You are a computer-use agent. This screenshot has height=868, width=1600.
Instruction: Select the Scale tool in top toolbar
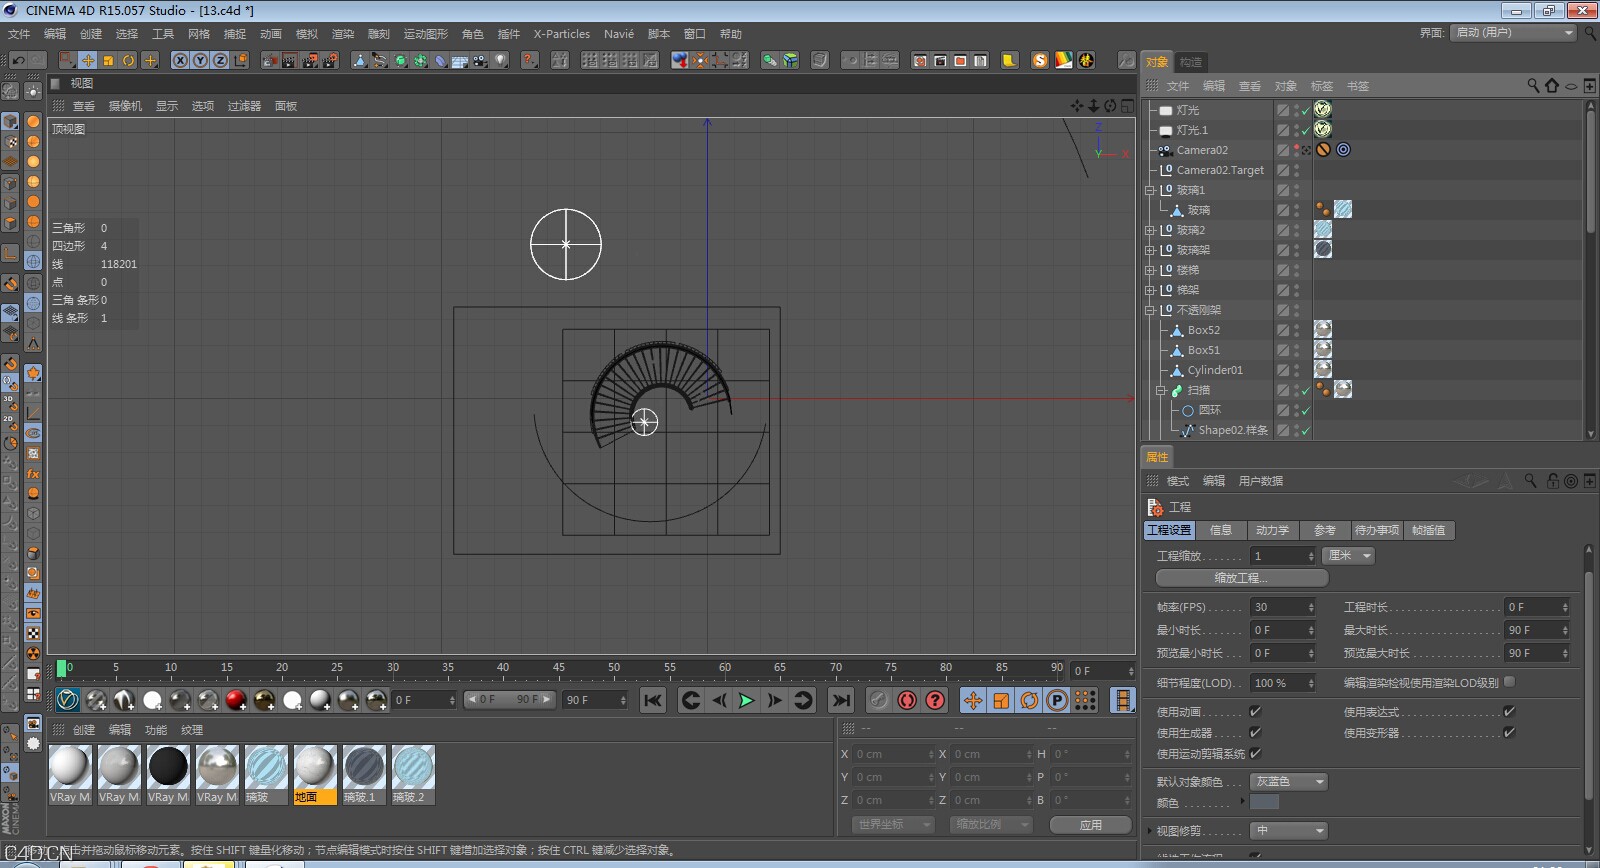coord(108,60)
